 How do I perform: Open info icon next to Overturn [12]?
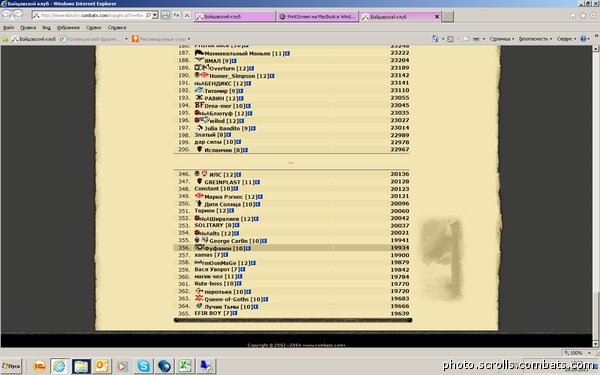click(x=251, y=68)
